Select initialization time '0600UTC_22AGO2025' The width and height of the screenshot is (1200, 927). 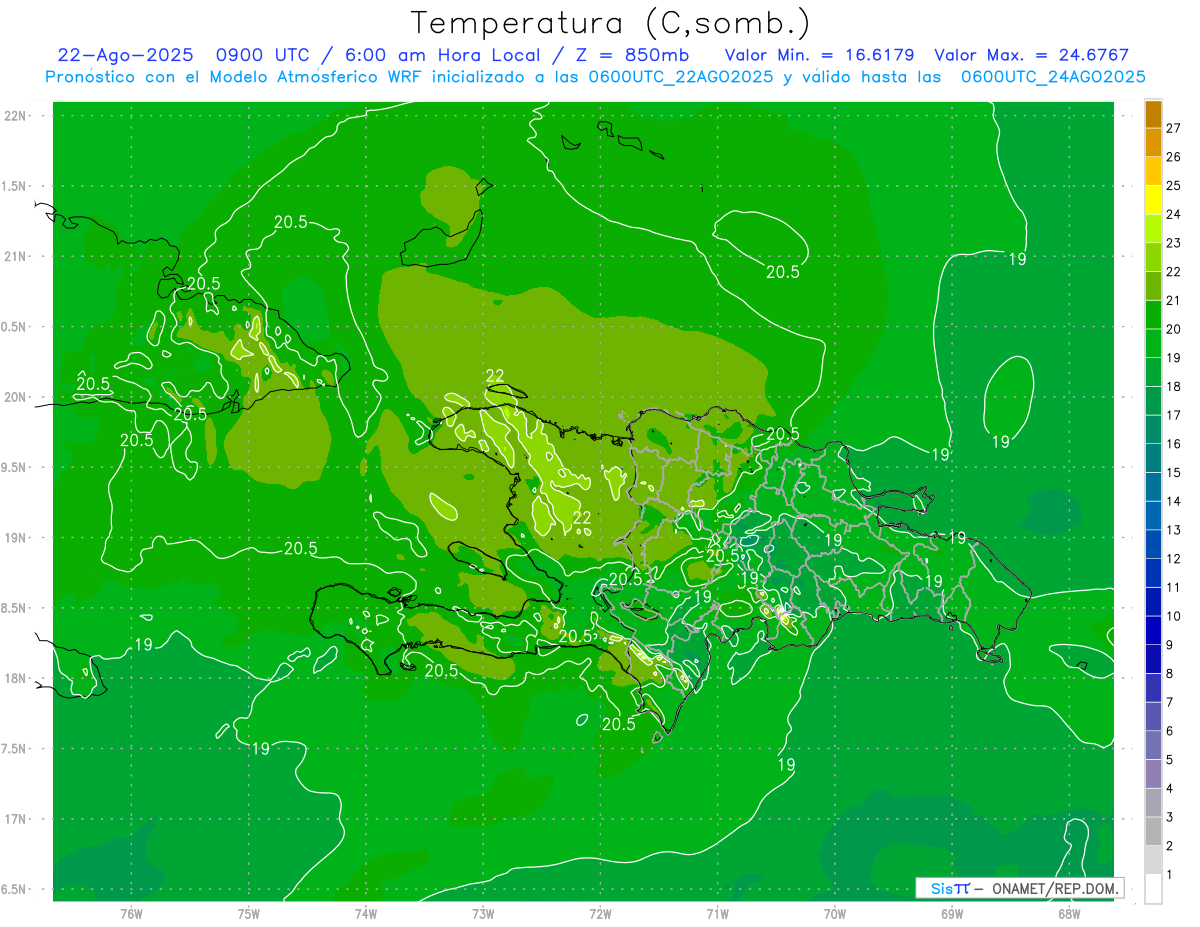pyautogui.click(x=681, y=77)
